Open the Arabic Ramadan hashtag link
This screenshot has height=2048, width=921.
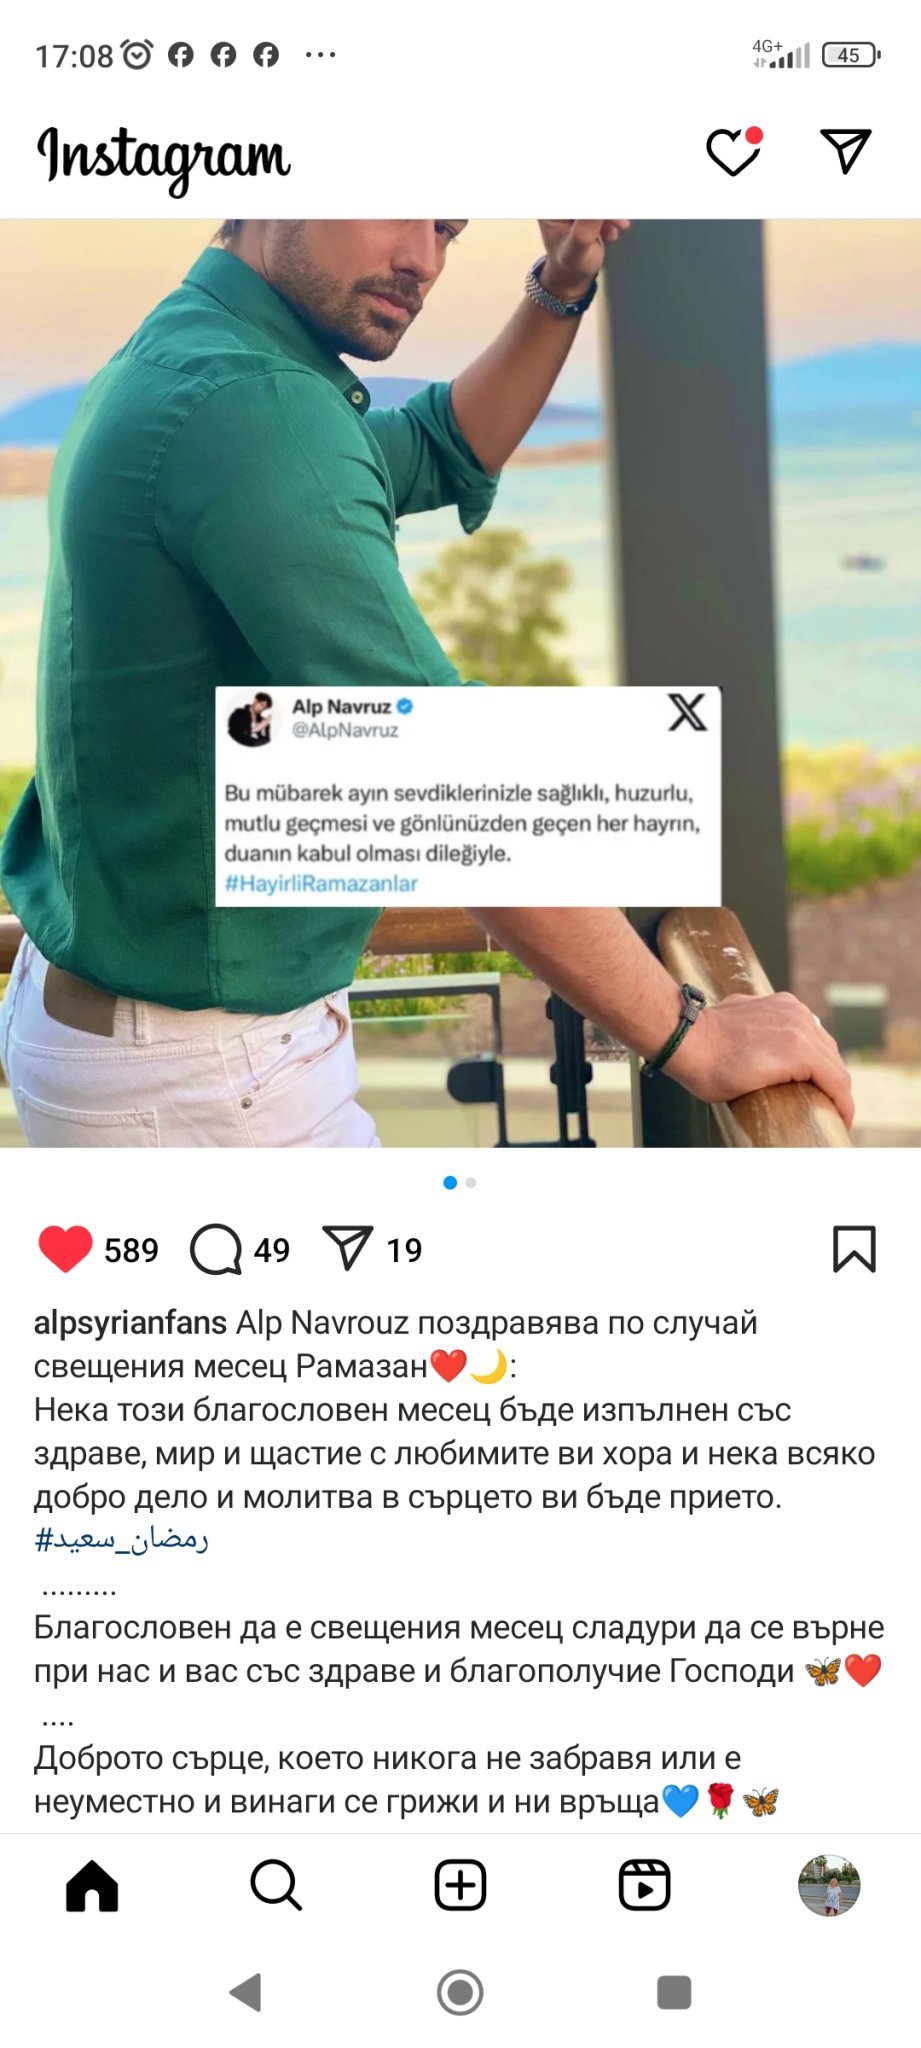click(122, 1540)
